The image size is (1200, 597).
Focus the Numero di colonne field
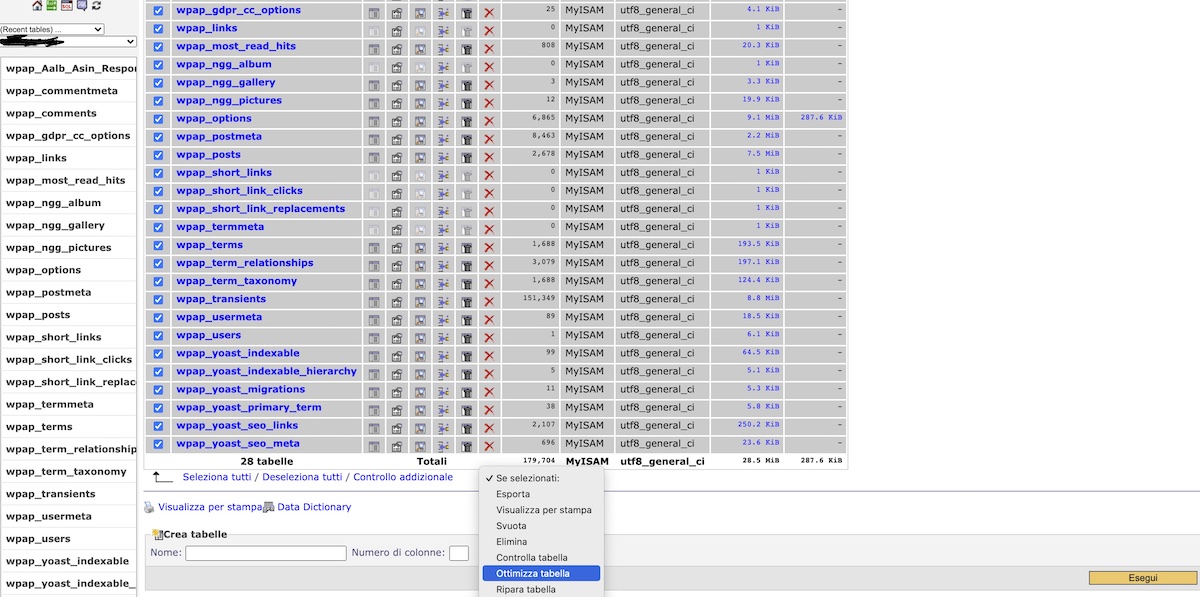pos(459,553)
